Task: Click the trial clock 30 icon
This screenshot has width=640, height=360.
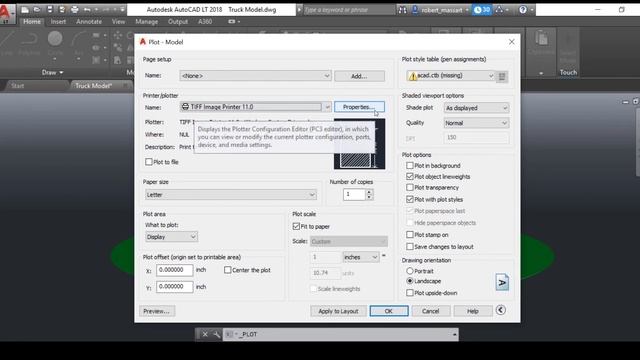Action: pyautogui.click(x=482, y=10)
